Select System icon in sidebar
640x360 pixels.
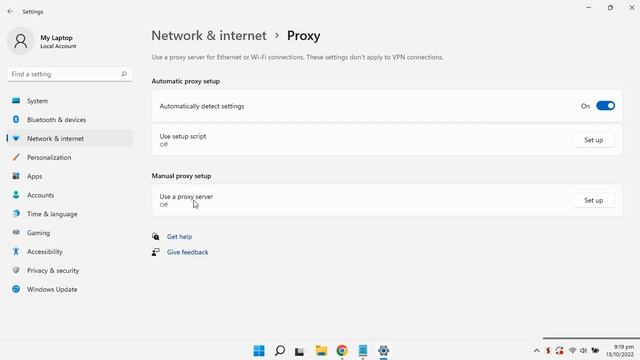click(16, 101)
